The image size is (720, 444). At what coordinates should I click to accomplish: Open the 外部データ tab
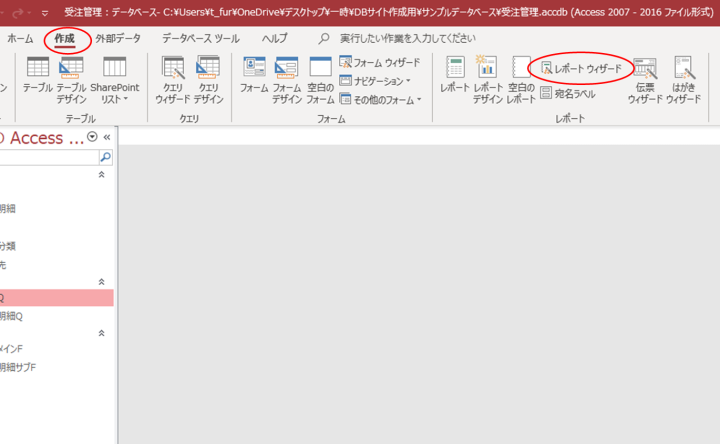[x=118, y=38]
